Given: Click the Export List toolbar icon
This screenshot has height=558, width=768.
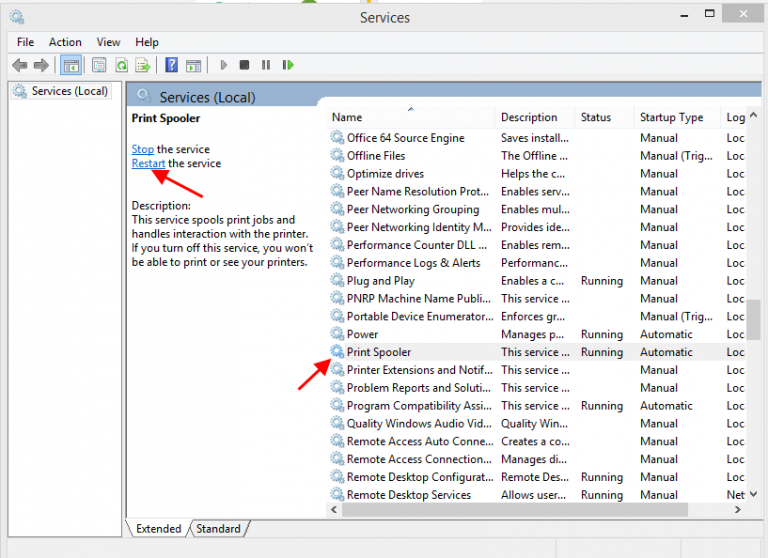Looking at the screenshot, I should 143,65.
